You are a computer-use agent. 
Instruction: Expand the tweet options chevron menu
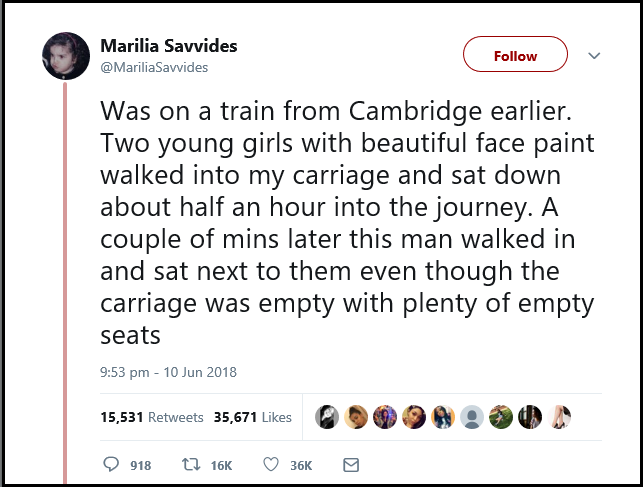coord(594,55)
